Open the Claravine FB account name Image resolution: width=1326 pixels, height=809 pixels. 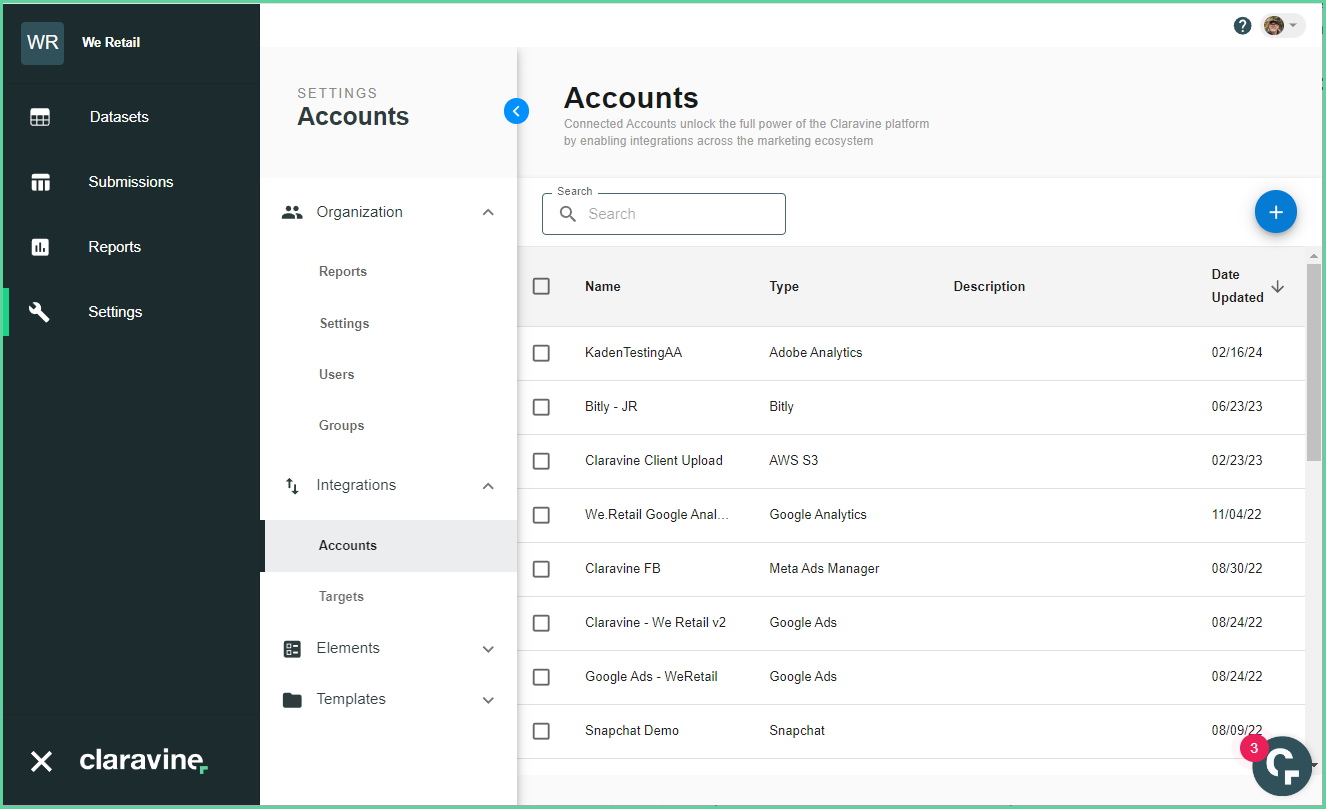pyautogui.click(x=623, y=569)
